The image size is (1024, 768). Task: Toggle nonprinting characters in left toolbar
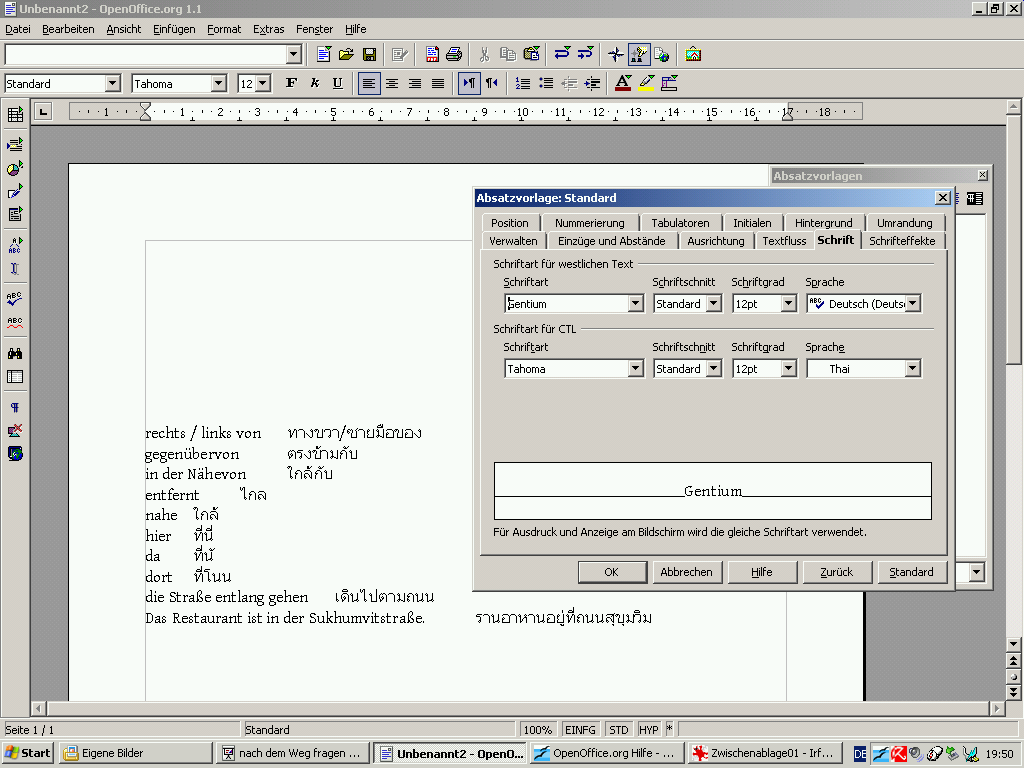tap(15, 408)
